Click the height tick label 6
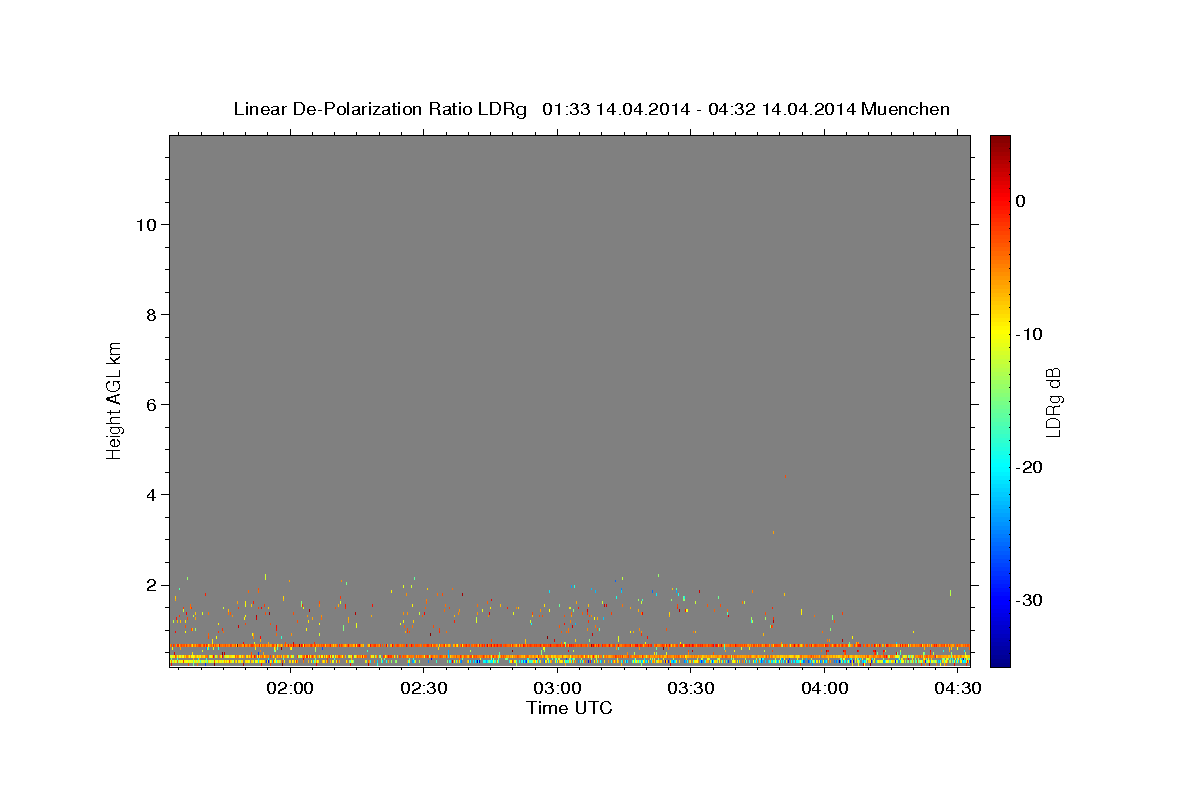Screen dimensions: 1200x800 click(x=149, y=405)
